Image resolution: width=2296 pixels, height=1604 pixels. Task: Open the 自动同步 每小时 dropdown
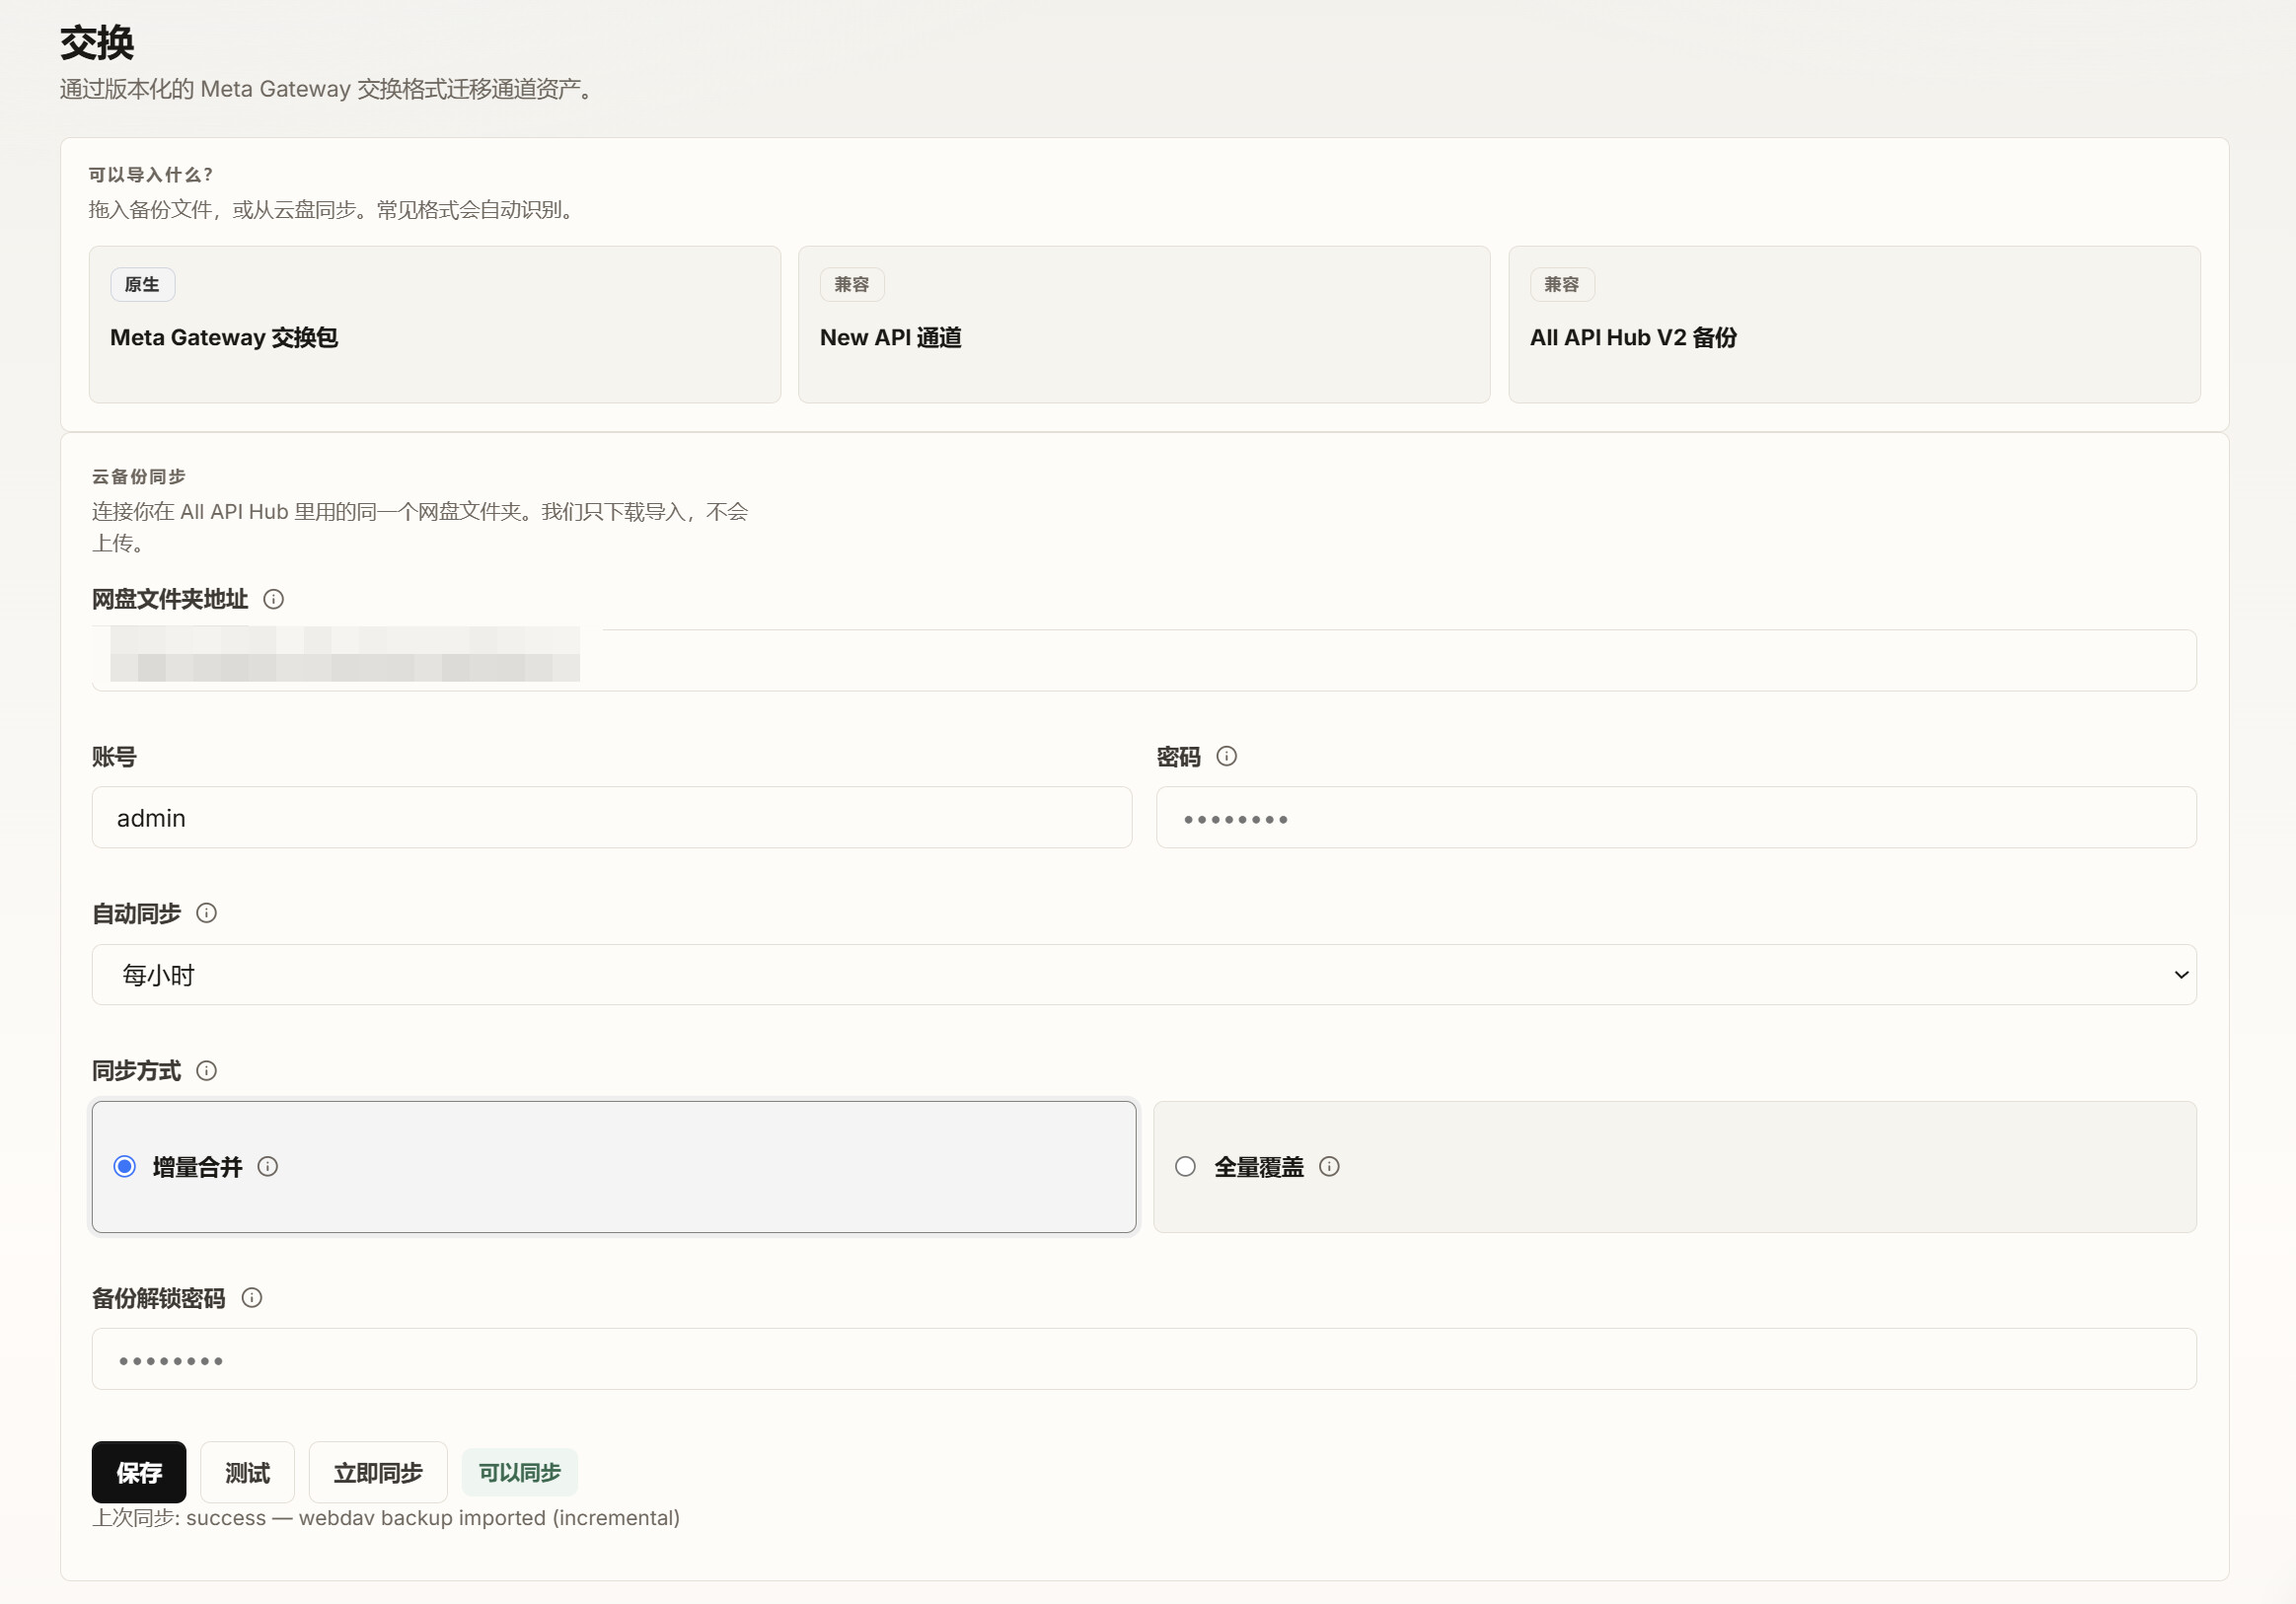pos(1144,975)
